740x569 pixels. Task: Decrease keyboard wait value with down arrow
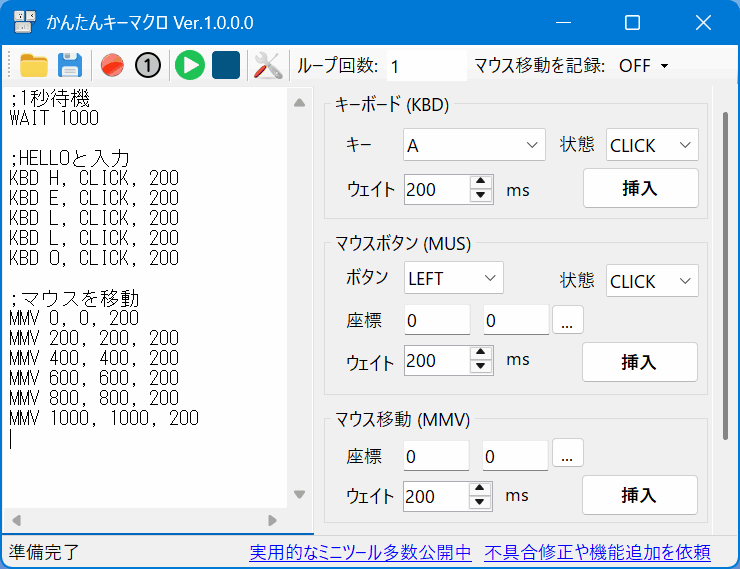click(481, 196)
